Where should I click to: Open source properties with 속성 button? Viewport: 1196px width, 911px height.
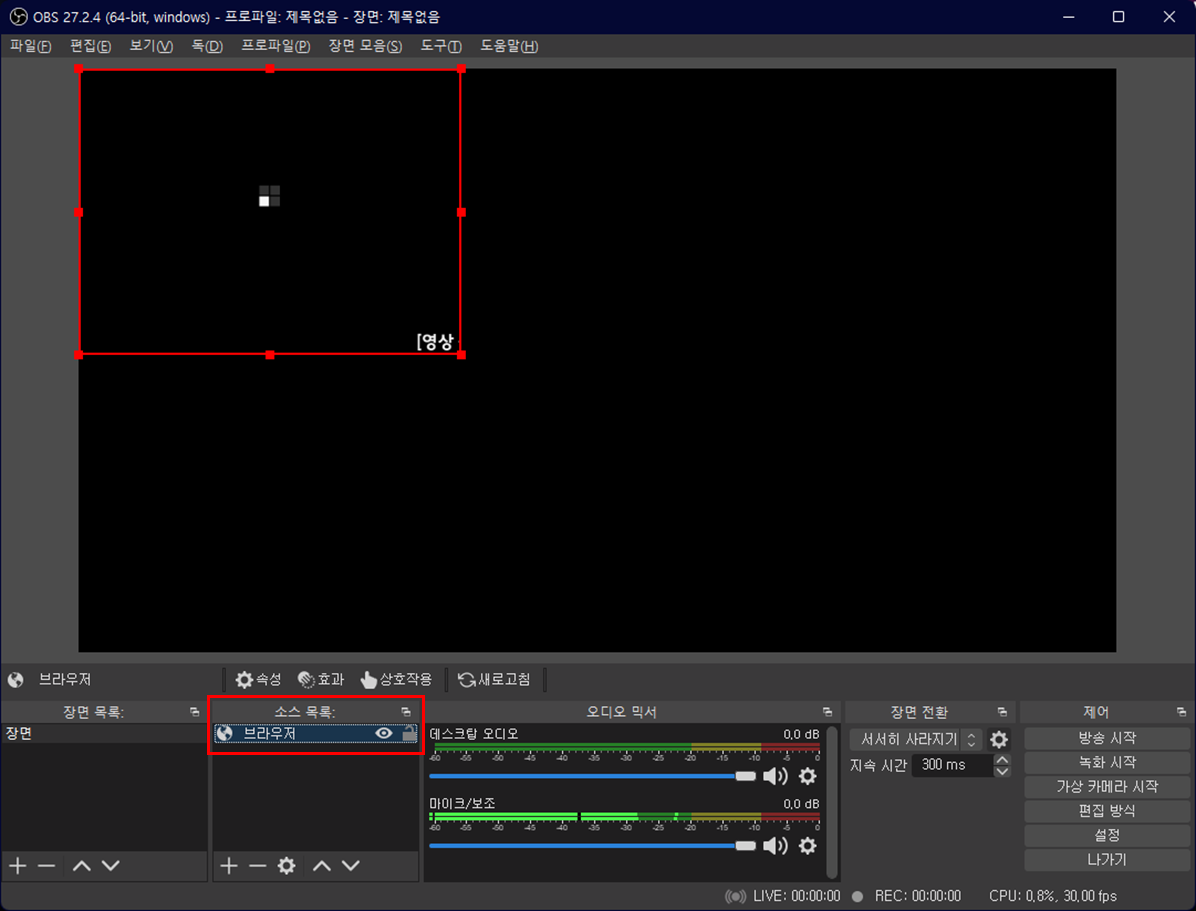click(259, 679)
